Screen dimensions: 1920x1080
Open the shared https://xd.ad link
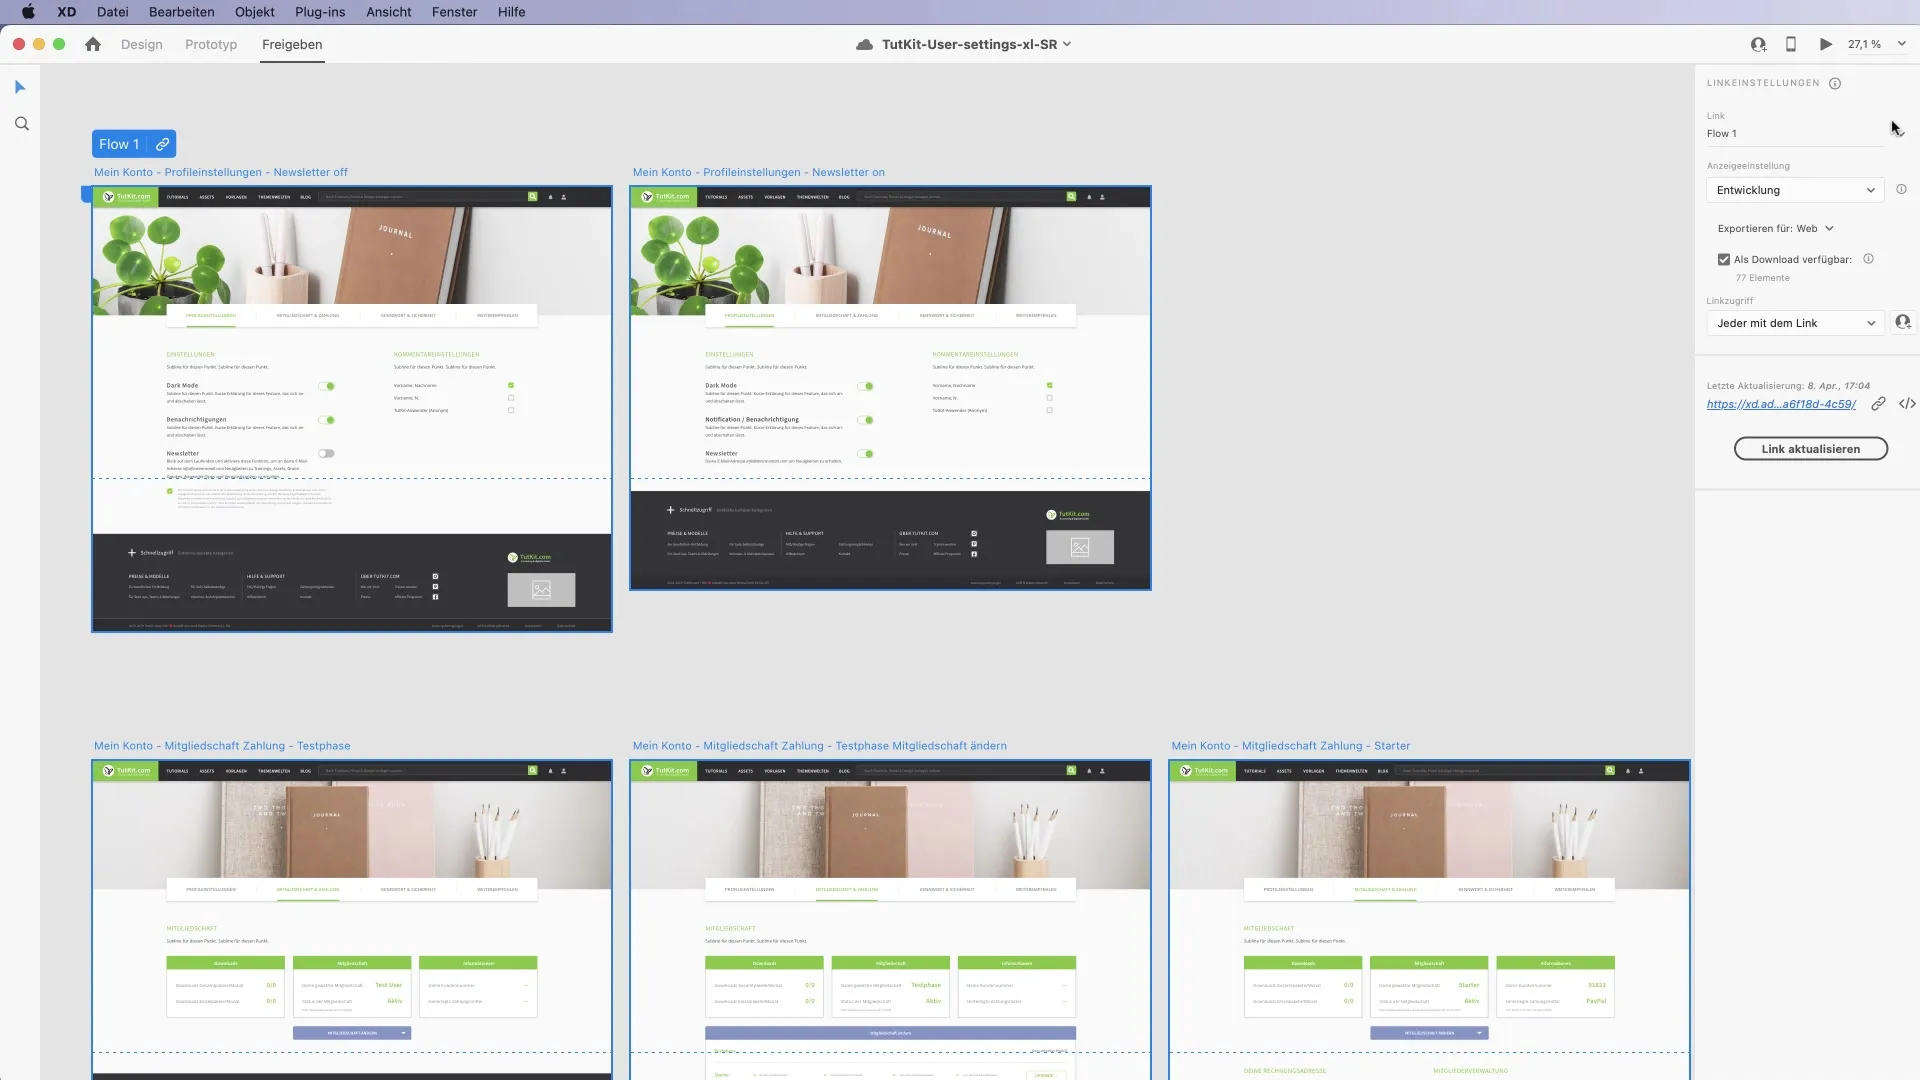1781,404
